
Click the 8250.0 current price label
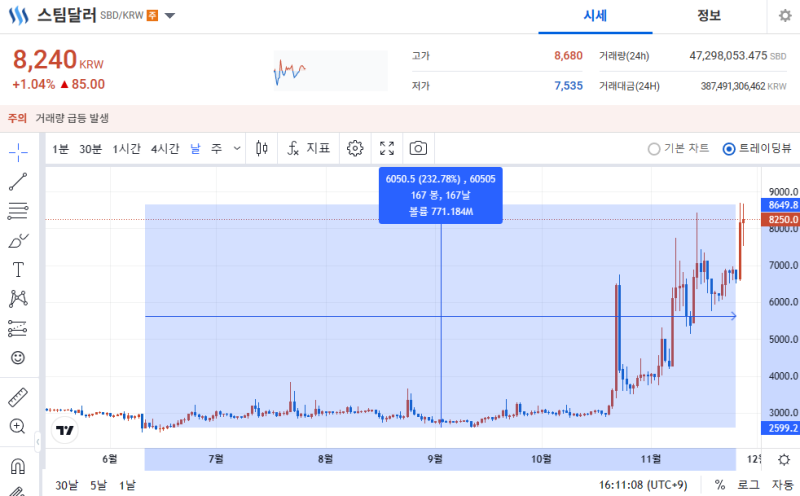point(780,219)
